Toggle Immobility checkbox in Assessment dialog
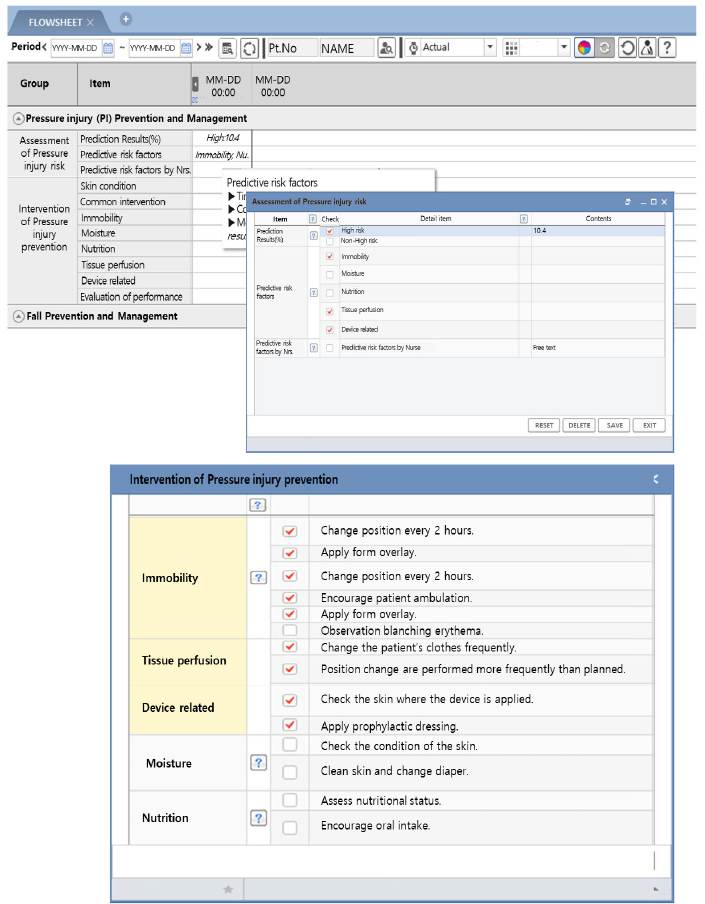 [x=330, y=257]
